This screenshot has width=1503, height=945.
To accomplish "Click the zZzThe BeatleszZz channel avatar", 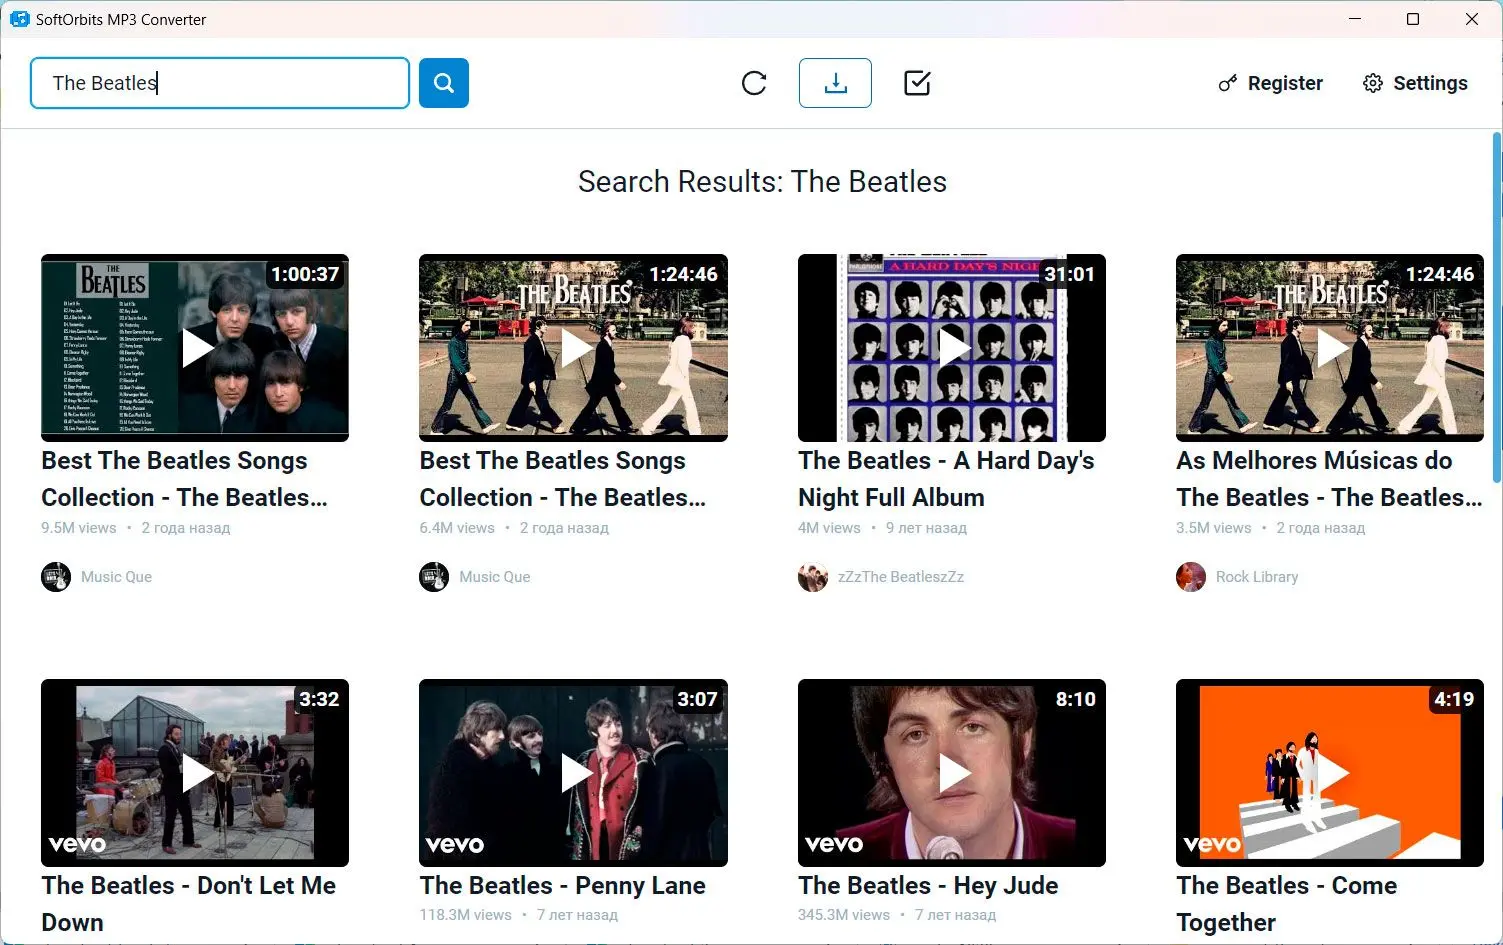I will click(812, 577).
